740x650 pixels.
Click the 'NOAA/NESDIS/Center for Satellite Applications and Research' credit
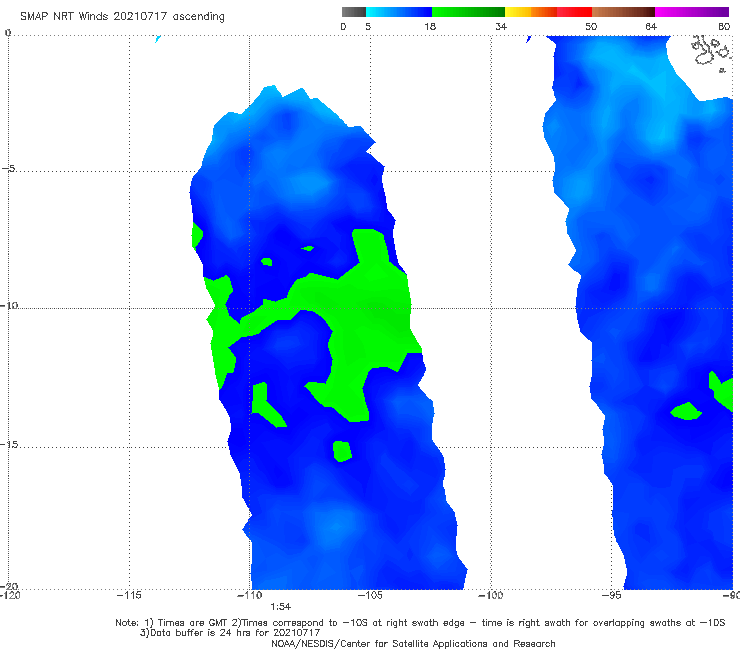(413, 643)
